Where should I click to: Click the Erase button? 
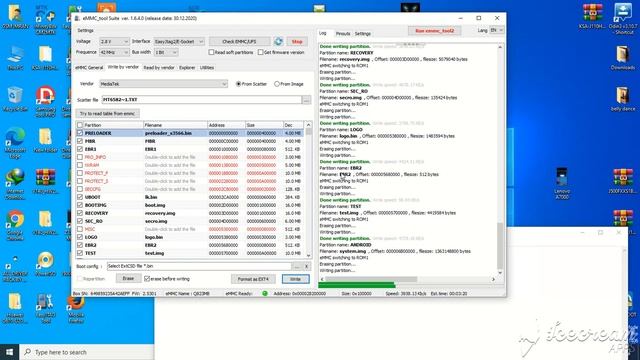[128, 278]
